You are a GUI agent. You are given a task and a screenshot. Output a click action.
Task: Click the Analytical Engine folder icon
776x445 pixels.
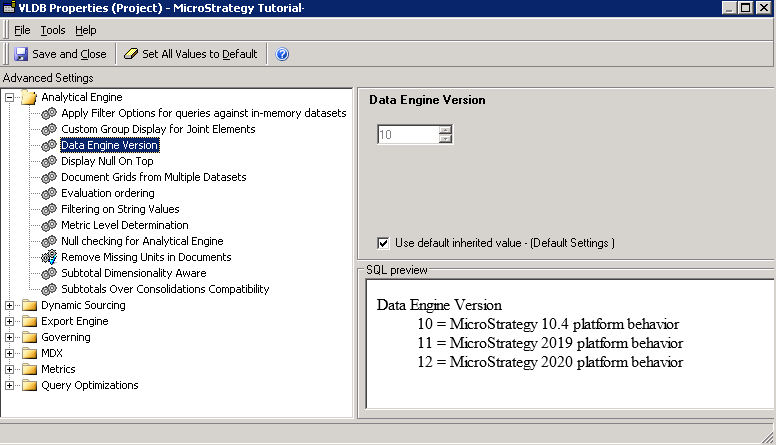pos(29,98)
